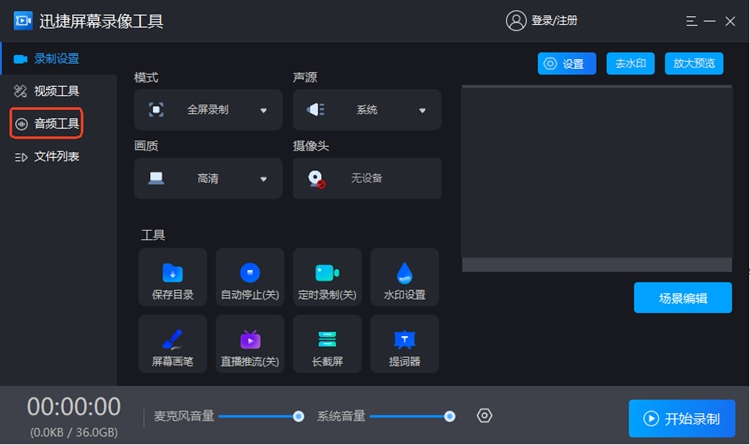Toggle 自动停止 auto-stop tool
This screenshot has width=750, height=445.
tap(250, 277)
